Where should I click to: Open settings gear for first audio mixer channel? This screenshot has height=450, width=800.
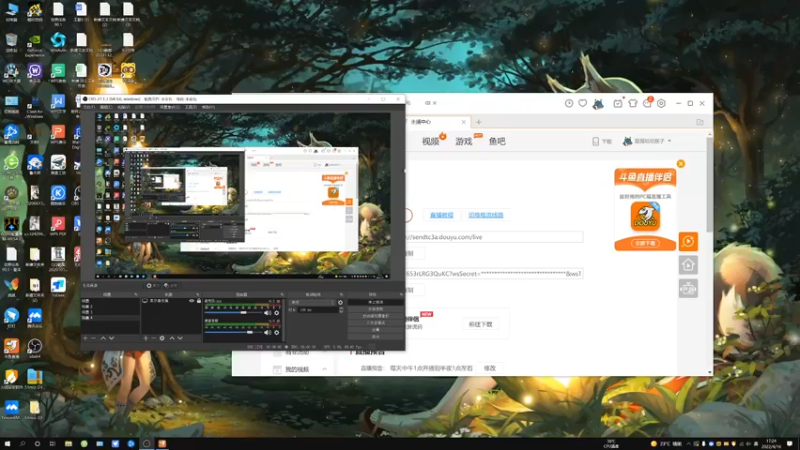[277, 313]
